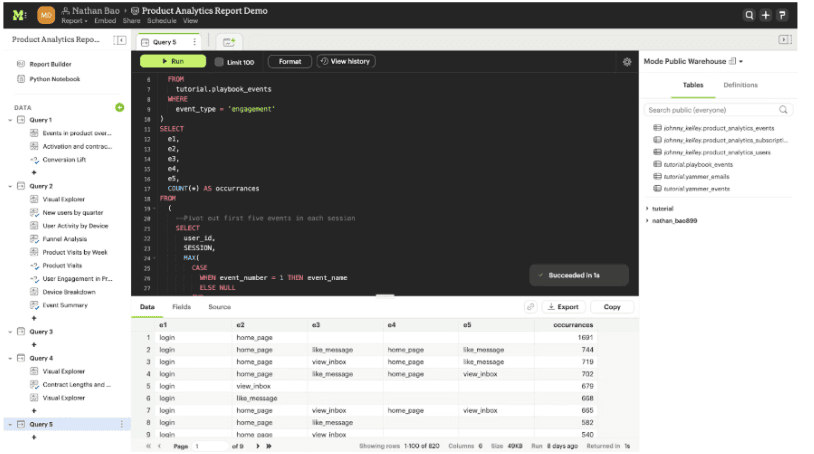Export the query results
The width and height of the screenshot is (814, 454).
pos(564,307)
